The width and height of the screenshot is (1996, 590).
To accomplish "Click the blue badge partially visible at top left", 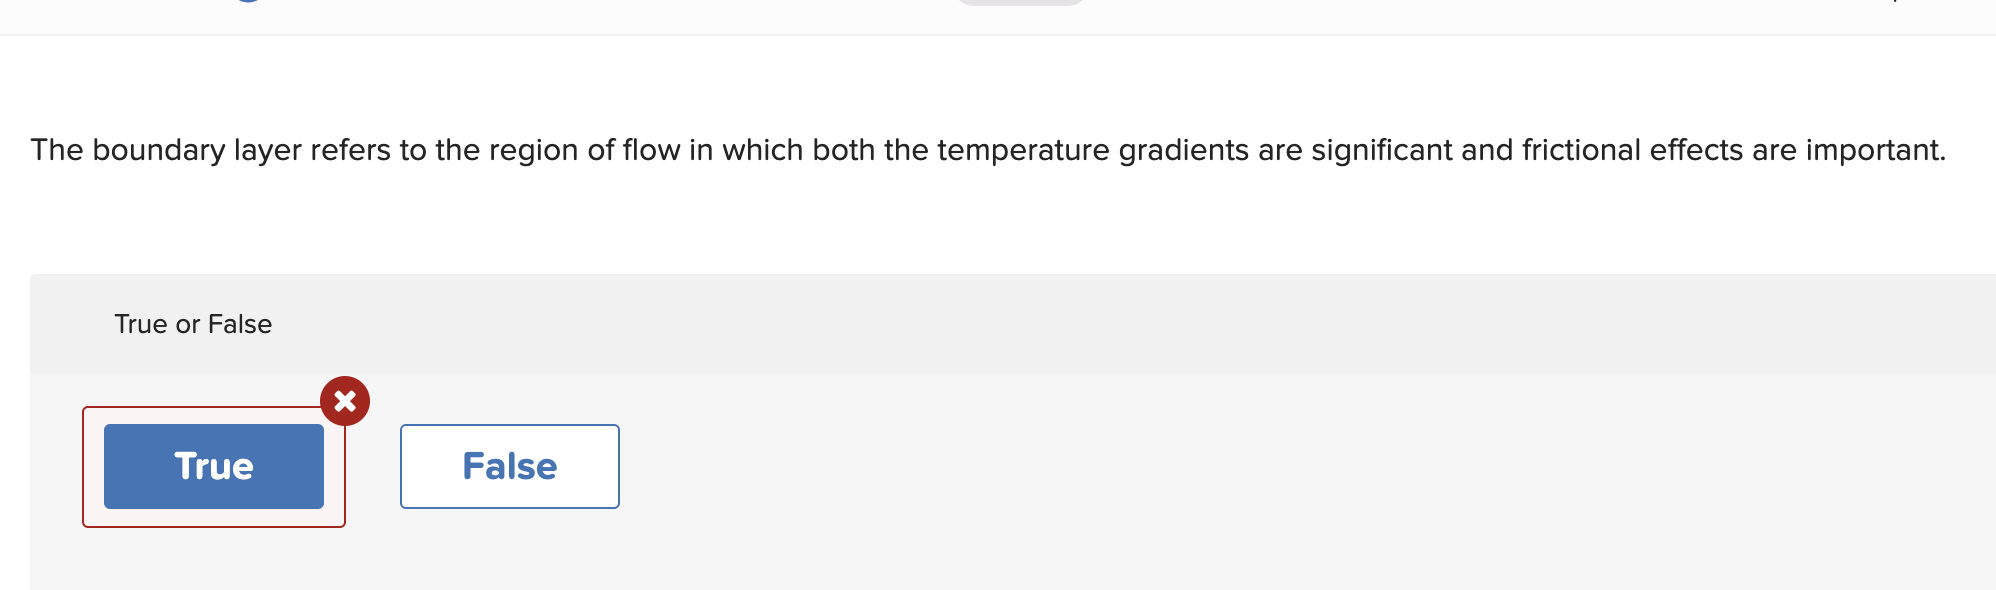I will 248,4.
